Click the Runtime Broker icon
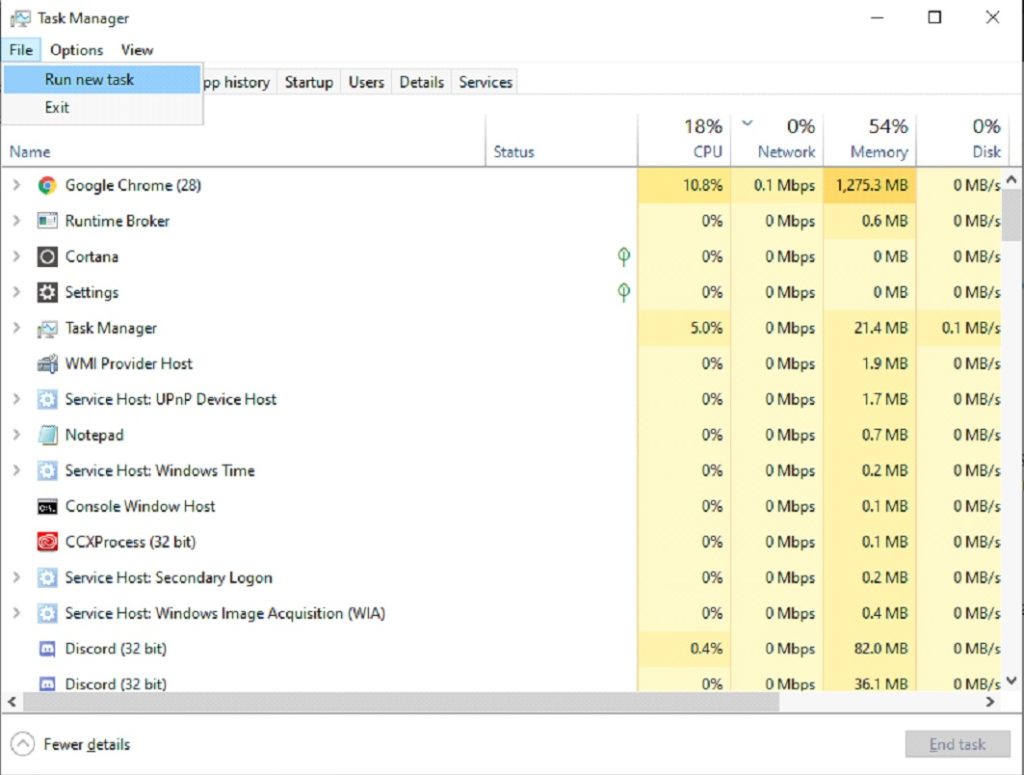 pyautogui.click(x=47, y=221)
